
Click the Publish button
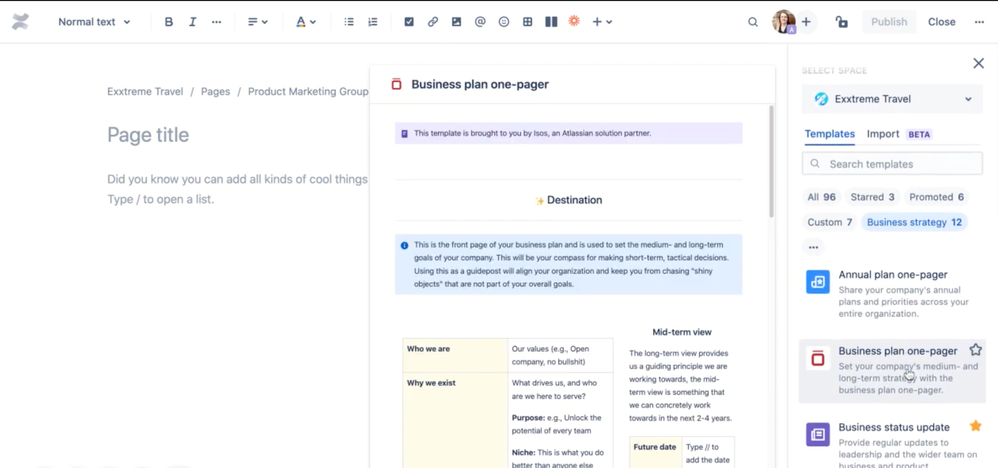[x=889, y=22]
